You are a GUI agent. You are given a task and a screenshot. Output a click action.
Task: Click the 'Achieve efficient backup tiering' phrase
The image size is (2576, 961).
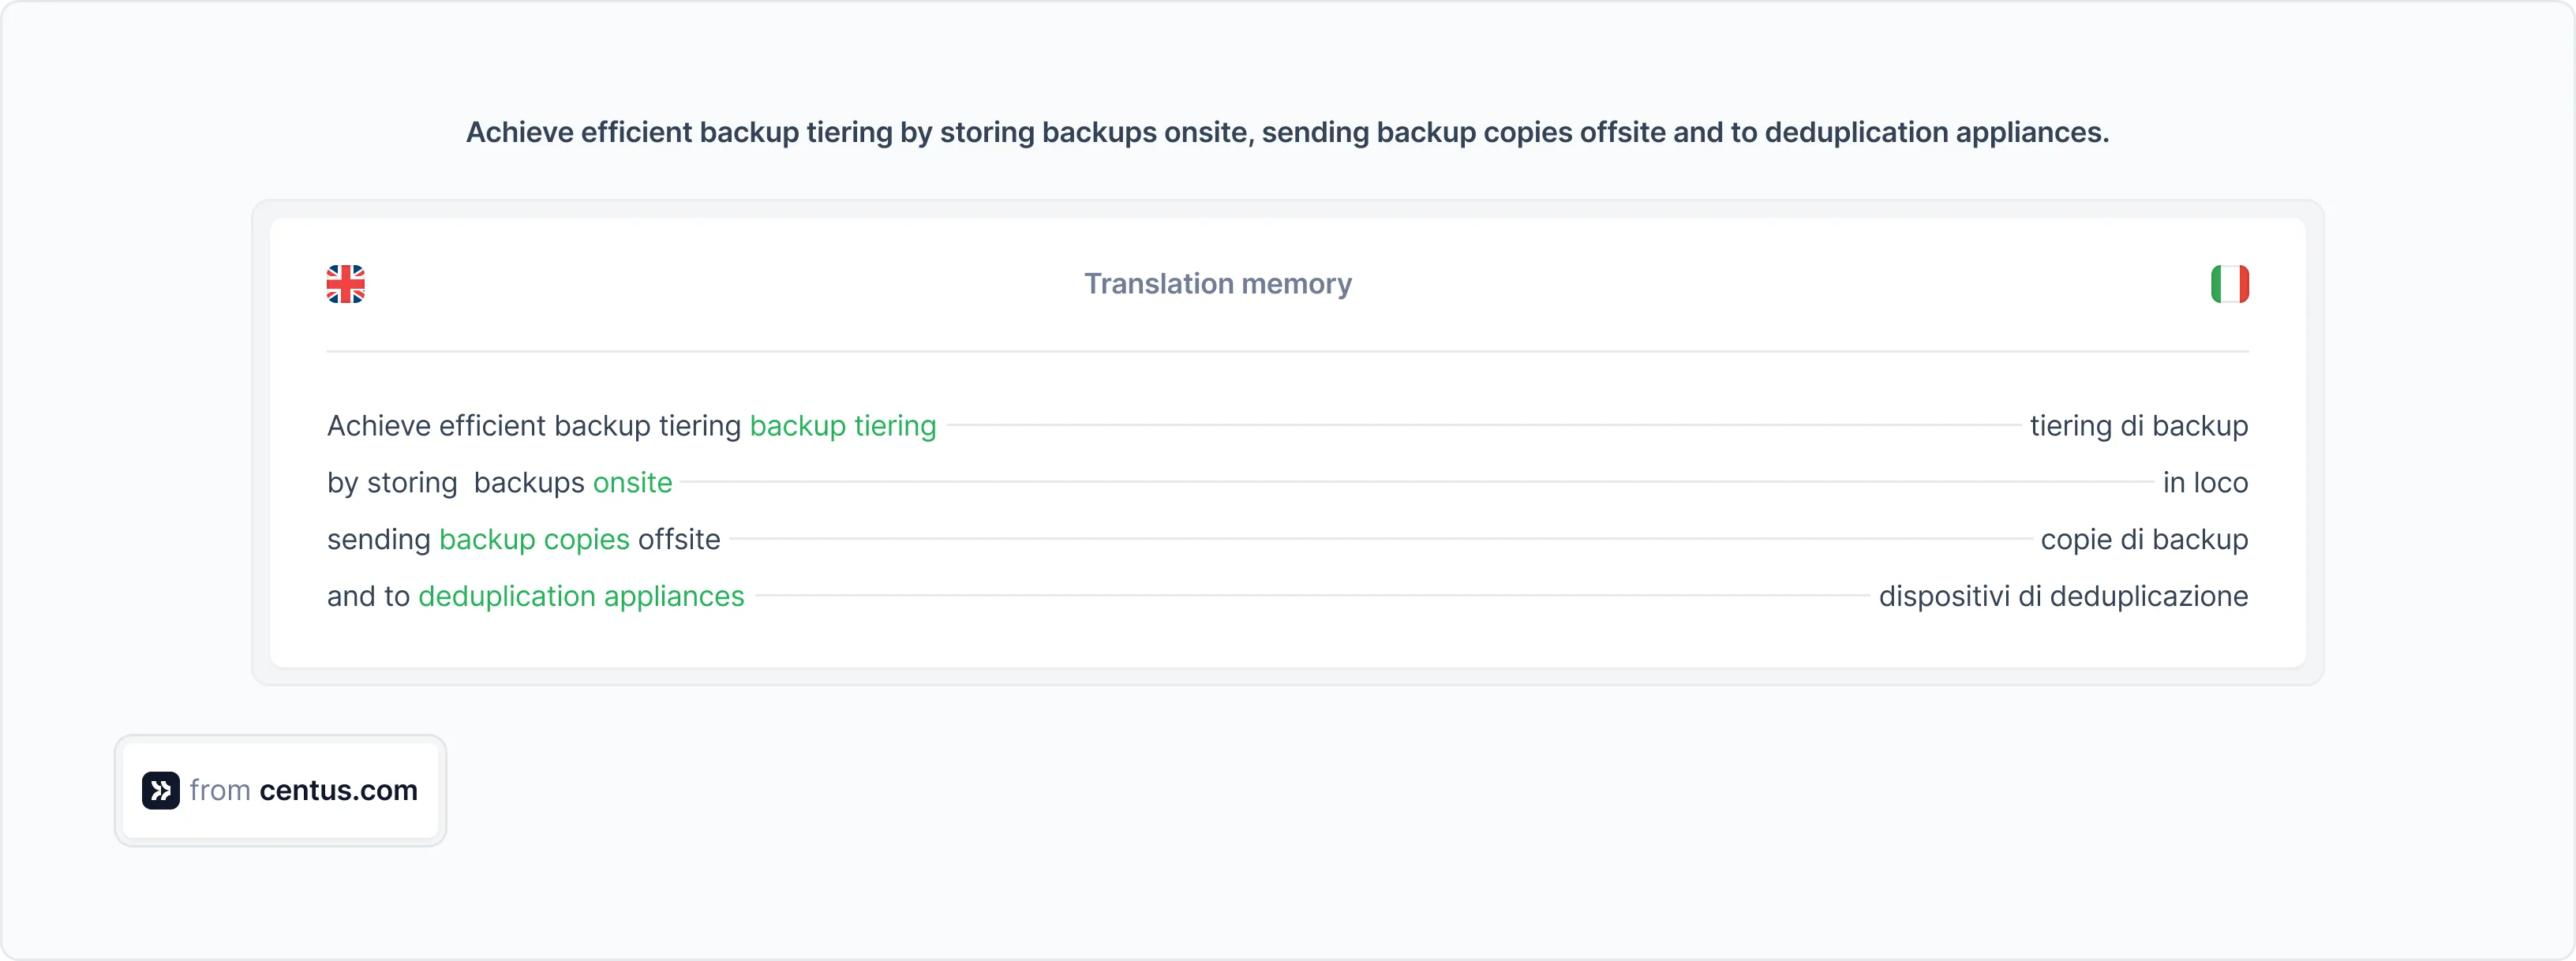533,426
